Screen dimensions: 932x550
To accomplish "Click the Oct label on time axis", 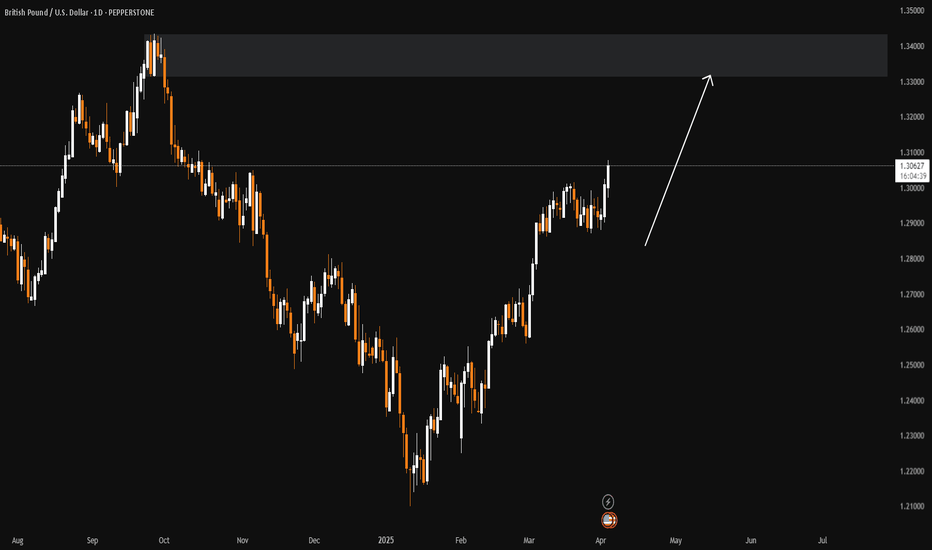I will click(x=163, y=540).
